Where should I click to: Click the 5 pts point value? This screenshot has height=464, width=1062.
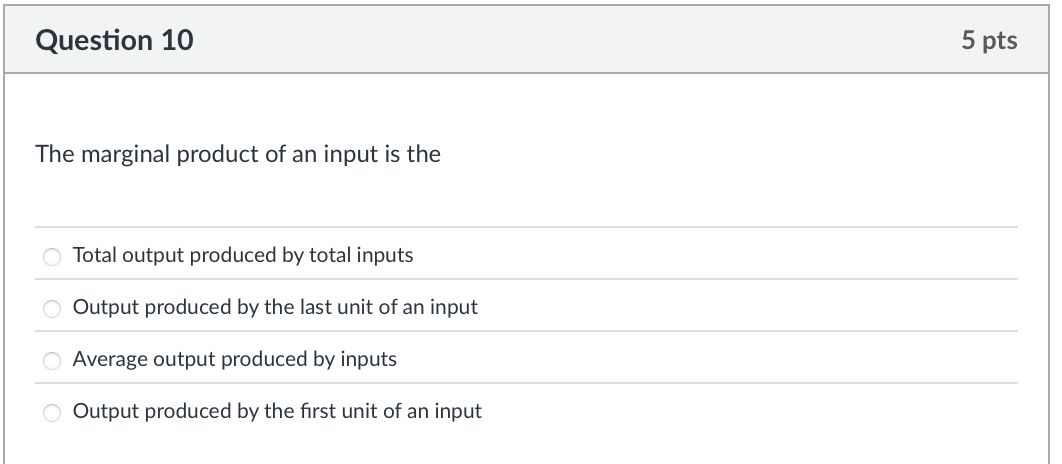(x=989, y=40)
